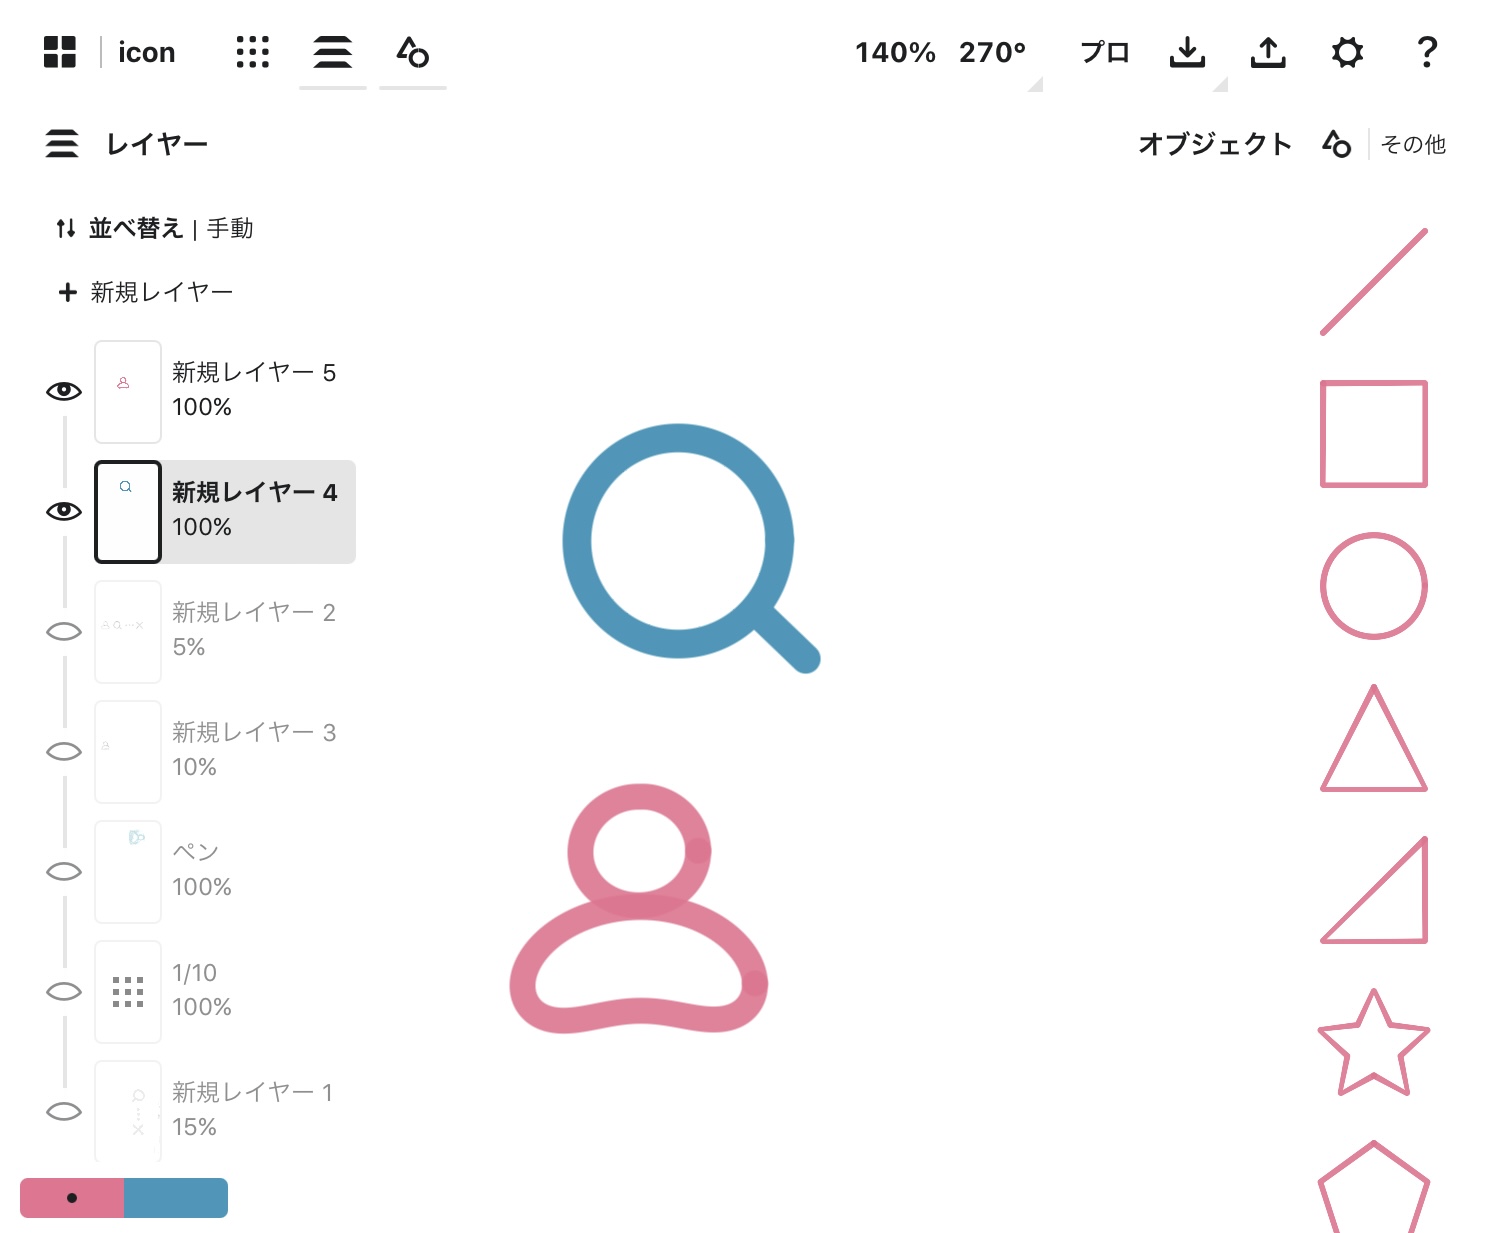The width and height of the screenshot is (1488, 1233).
Task: Open help question mark icon
Action: [x=1427, y=52]
